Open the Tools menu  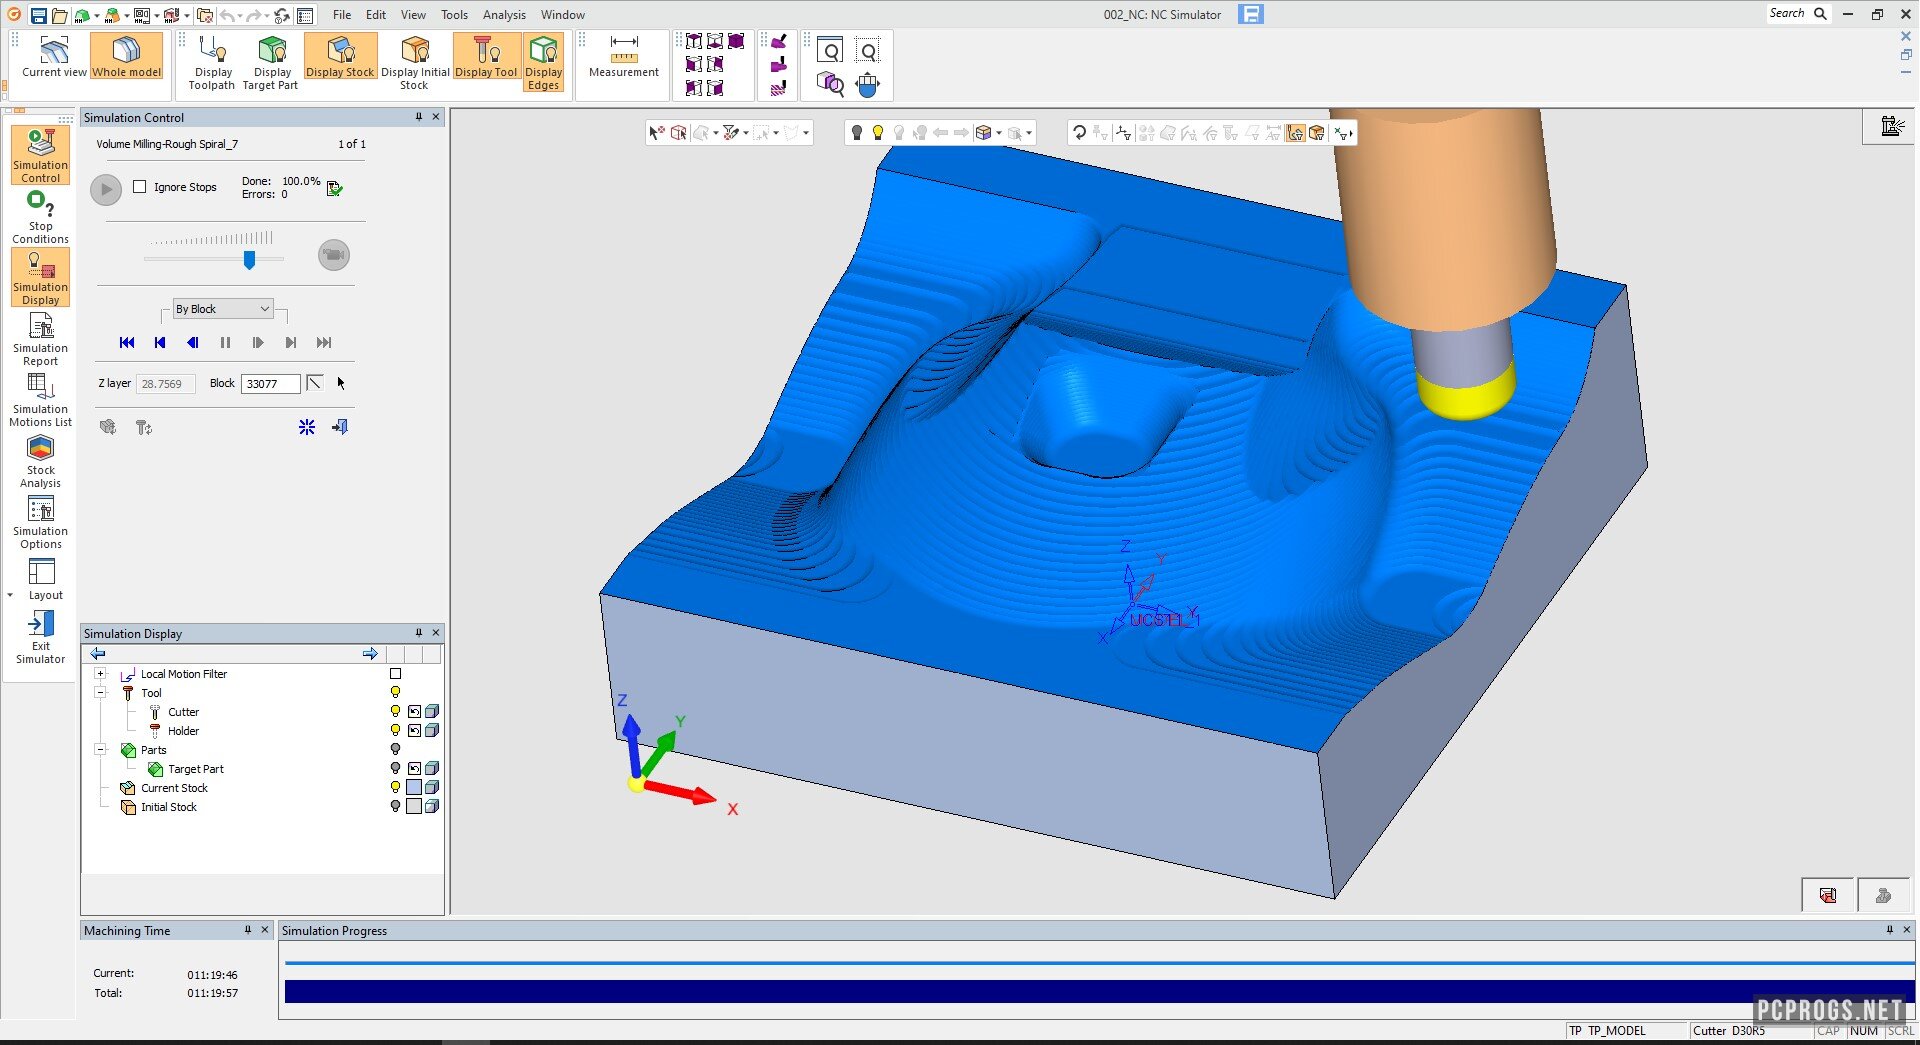pos(454,15)
